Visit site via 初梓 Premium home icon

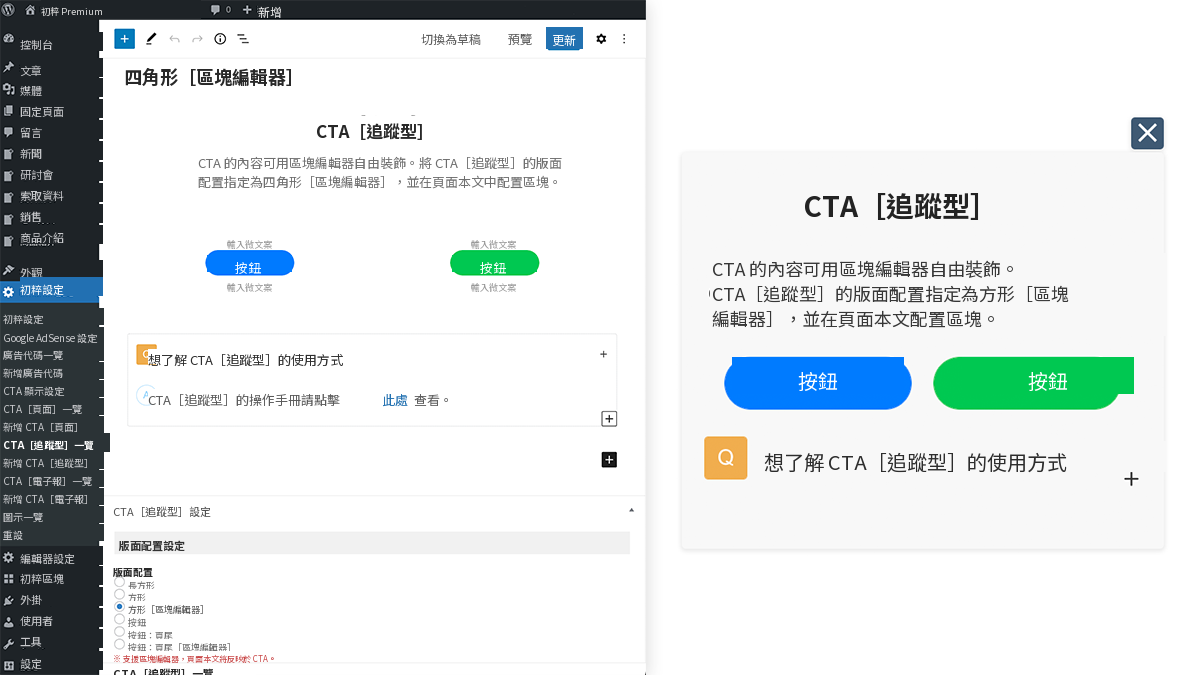tap(30, 11)
